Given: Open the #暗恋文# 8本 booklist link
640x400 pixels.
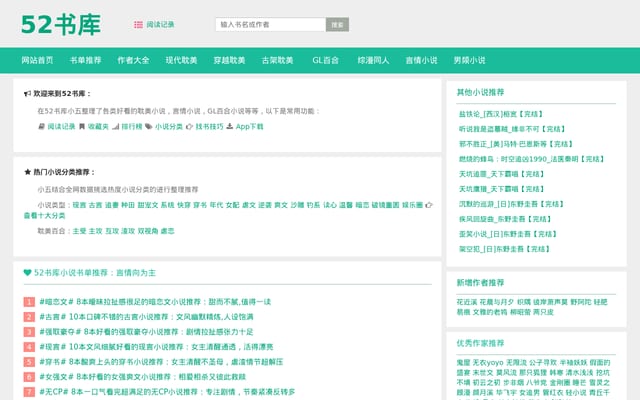Looking at the screenshot, I should [x=155, y=302].
